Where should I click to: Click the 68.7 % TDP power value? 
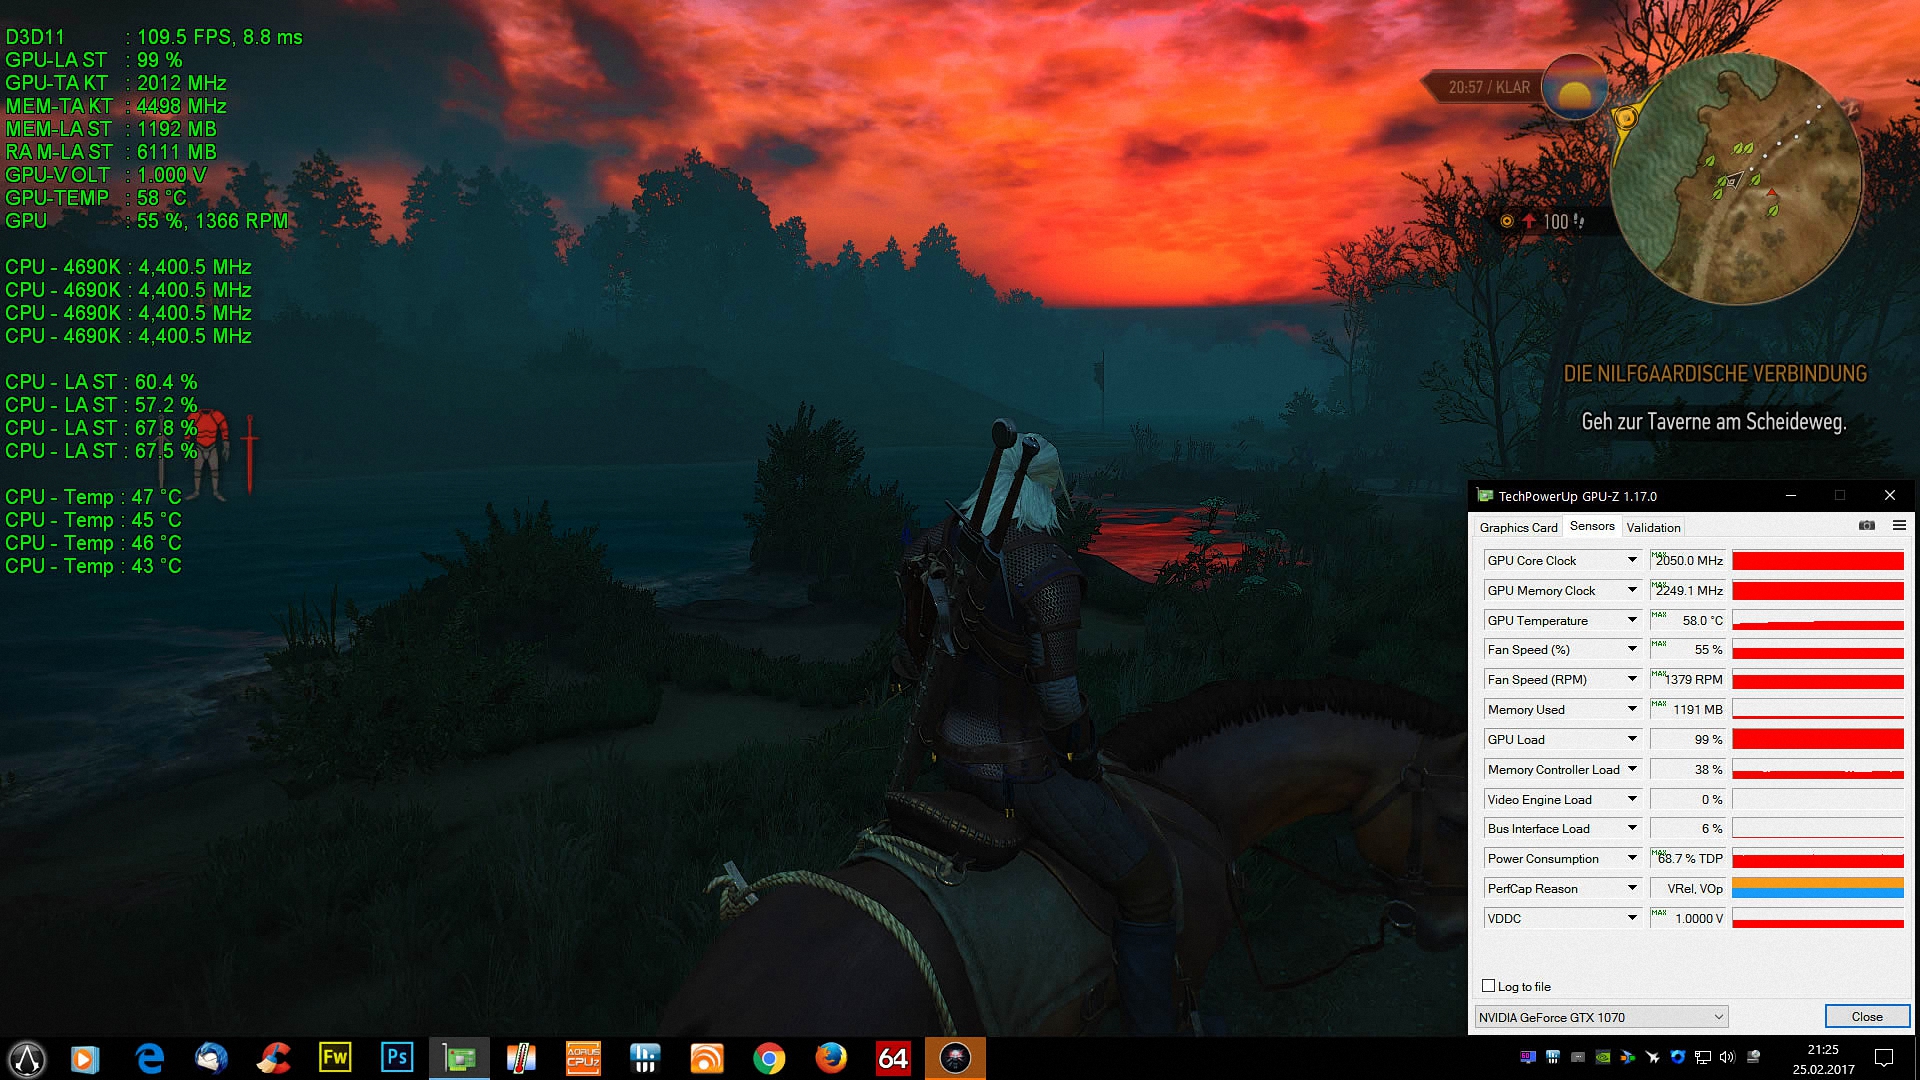click(1688, 859)
